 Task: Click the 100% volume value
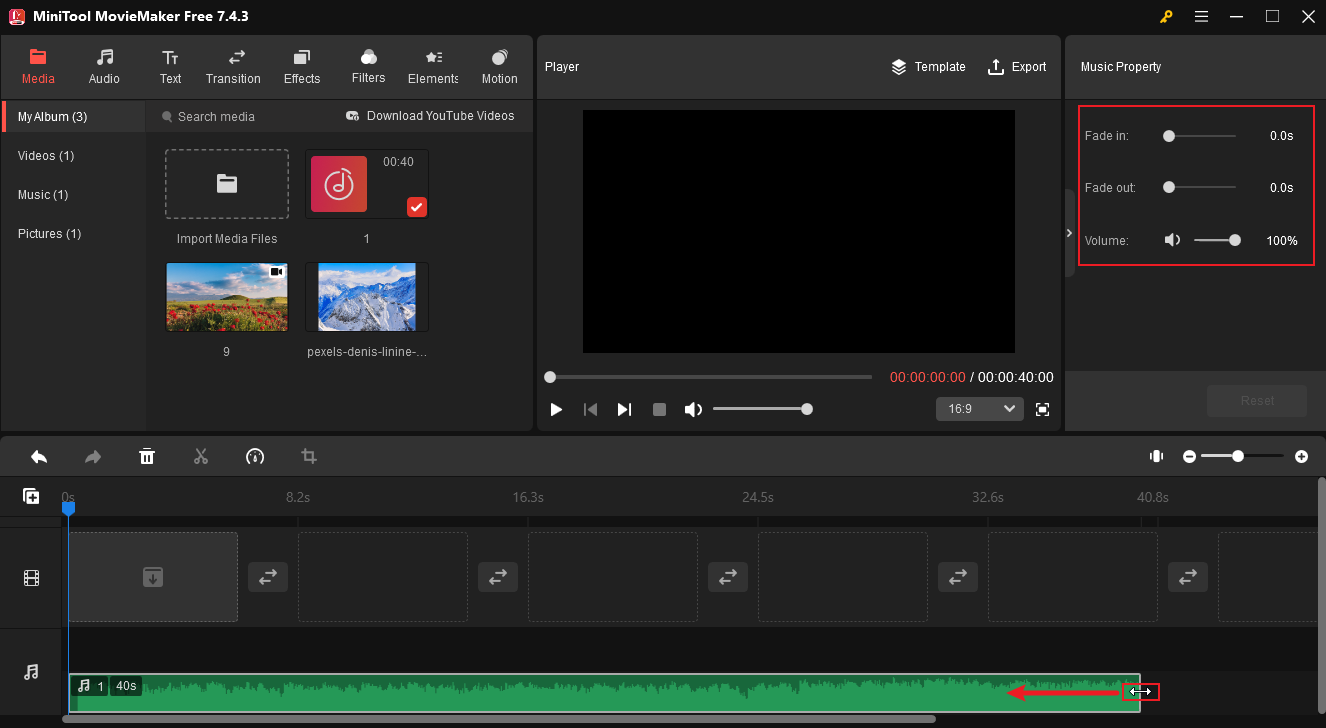[1282, 241]
